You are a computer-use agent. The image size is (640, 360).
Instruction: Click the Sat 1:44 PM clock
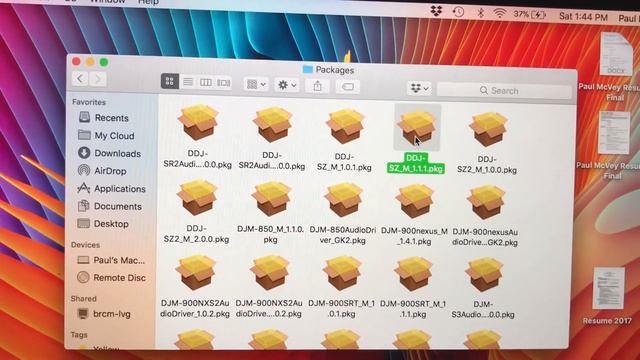[x=583, y=16]
